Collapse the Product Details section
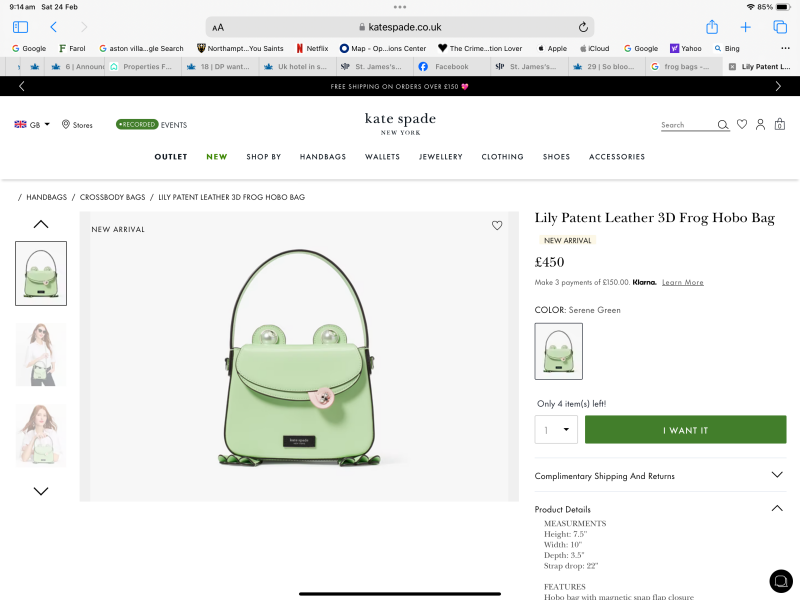 point(777,509)
